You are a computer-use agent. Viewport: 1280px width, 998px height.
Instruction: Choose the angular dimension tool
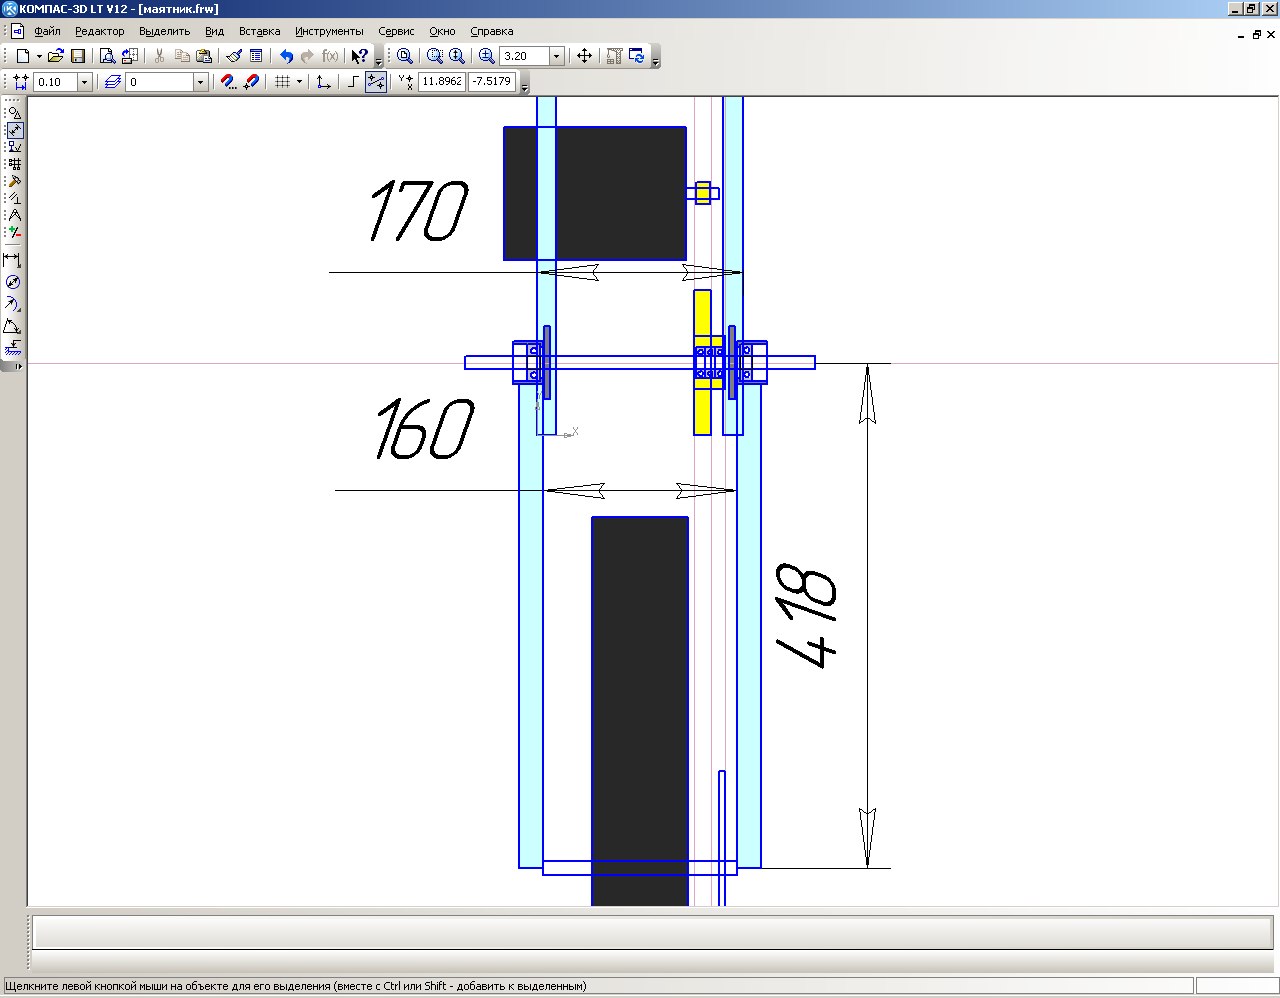[13, 326]
